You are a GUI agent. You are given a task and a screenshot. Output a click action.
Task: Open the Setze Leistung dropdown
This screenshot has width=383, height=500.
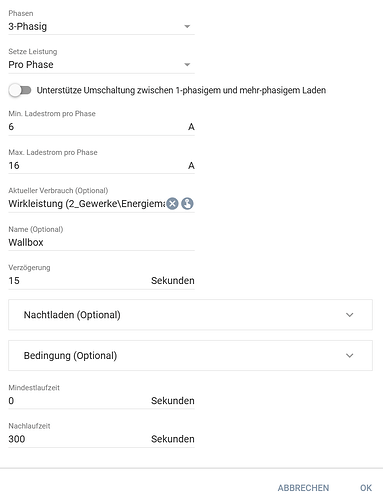(x=101, y=65)
